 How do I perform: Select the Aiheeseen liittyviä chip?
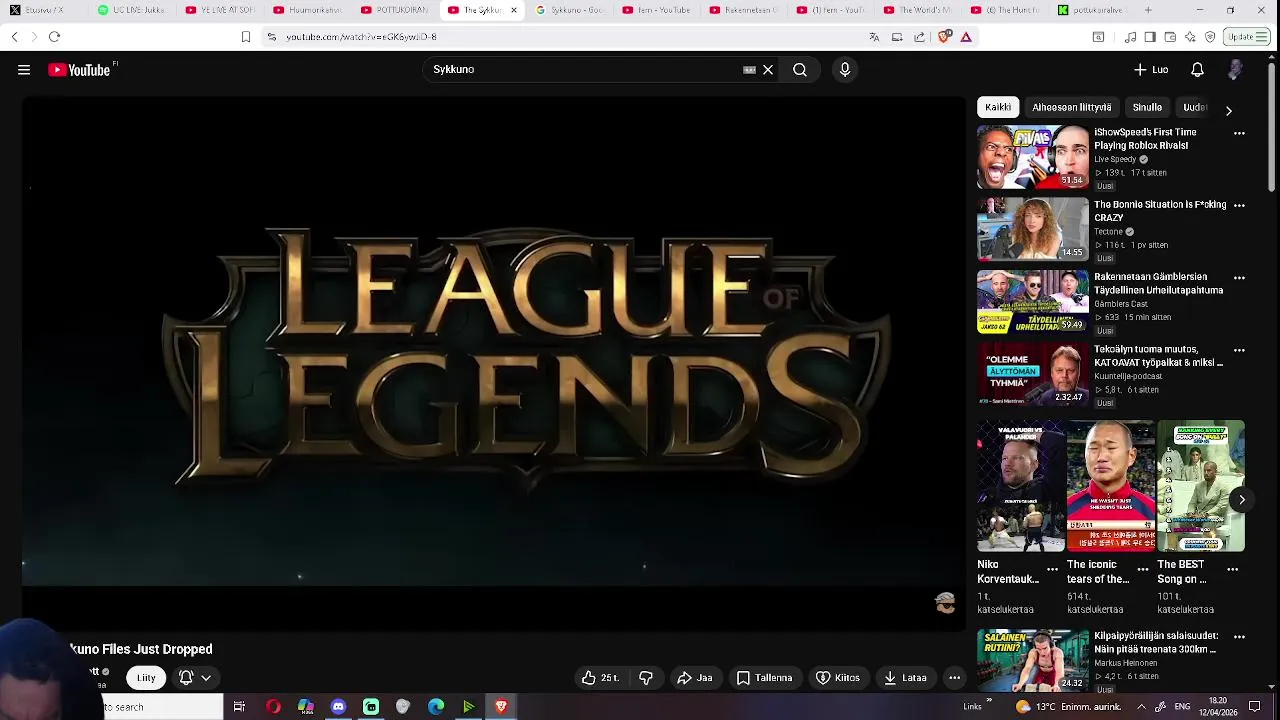(1071, 107)
